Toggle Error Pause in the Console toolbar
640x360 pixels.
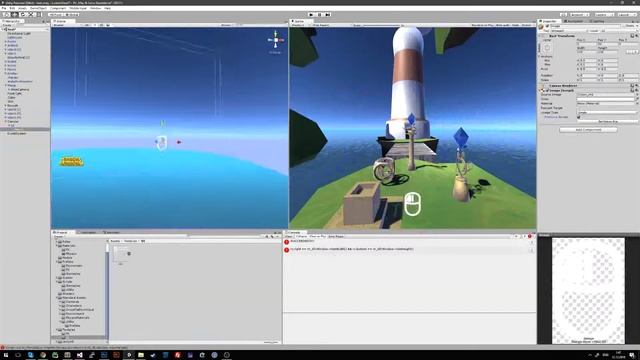pos(336,236)
